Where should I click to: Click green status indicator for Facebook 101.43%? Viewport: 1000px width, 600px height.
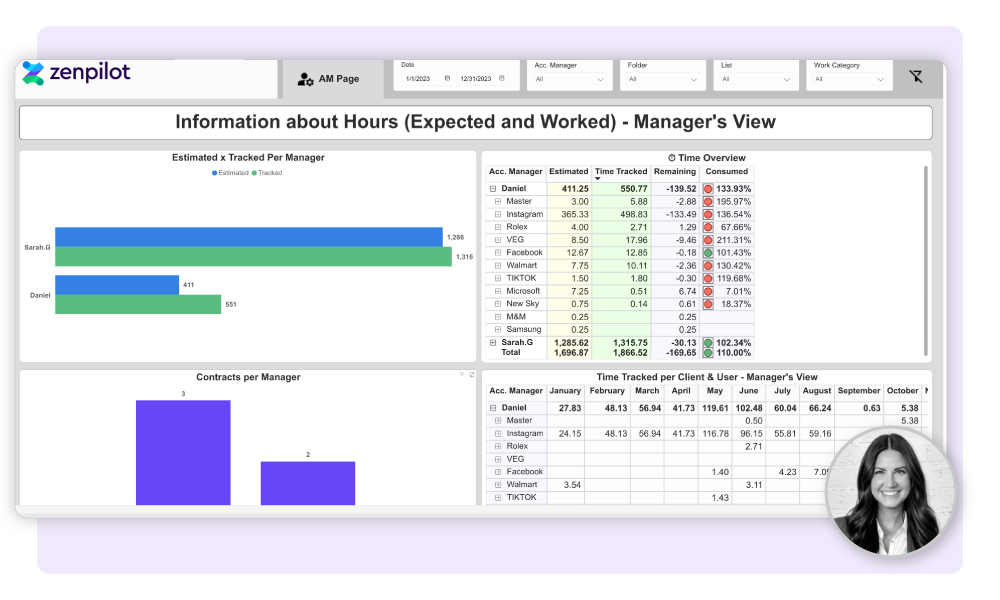708,252
